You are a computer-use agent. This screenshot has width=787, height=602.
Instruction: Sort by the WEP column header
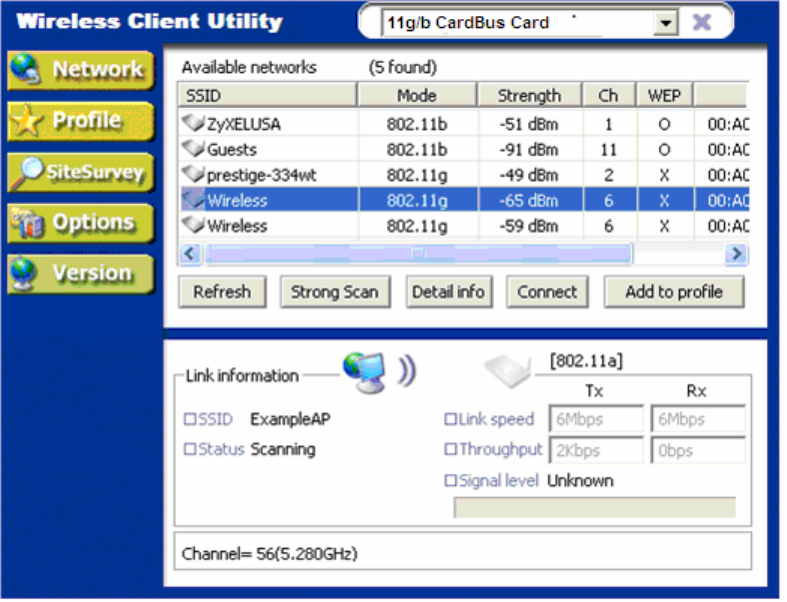tap(665, 95)
